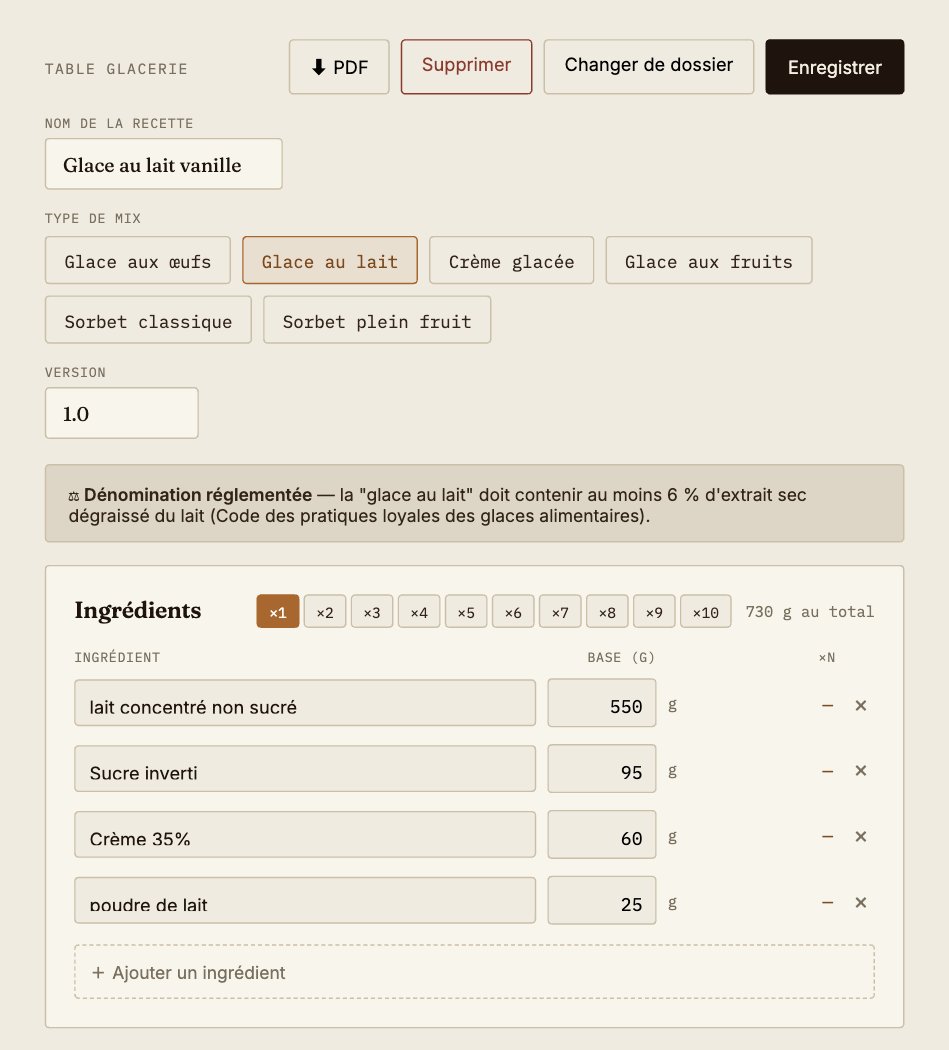The height and width of the screenshot is (1050, 949).
Task: Click the 550 g base quantity field
Action: click(x=602, y=703)
